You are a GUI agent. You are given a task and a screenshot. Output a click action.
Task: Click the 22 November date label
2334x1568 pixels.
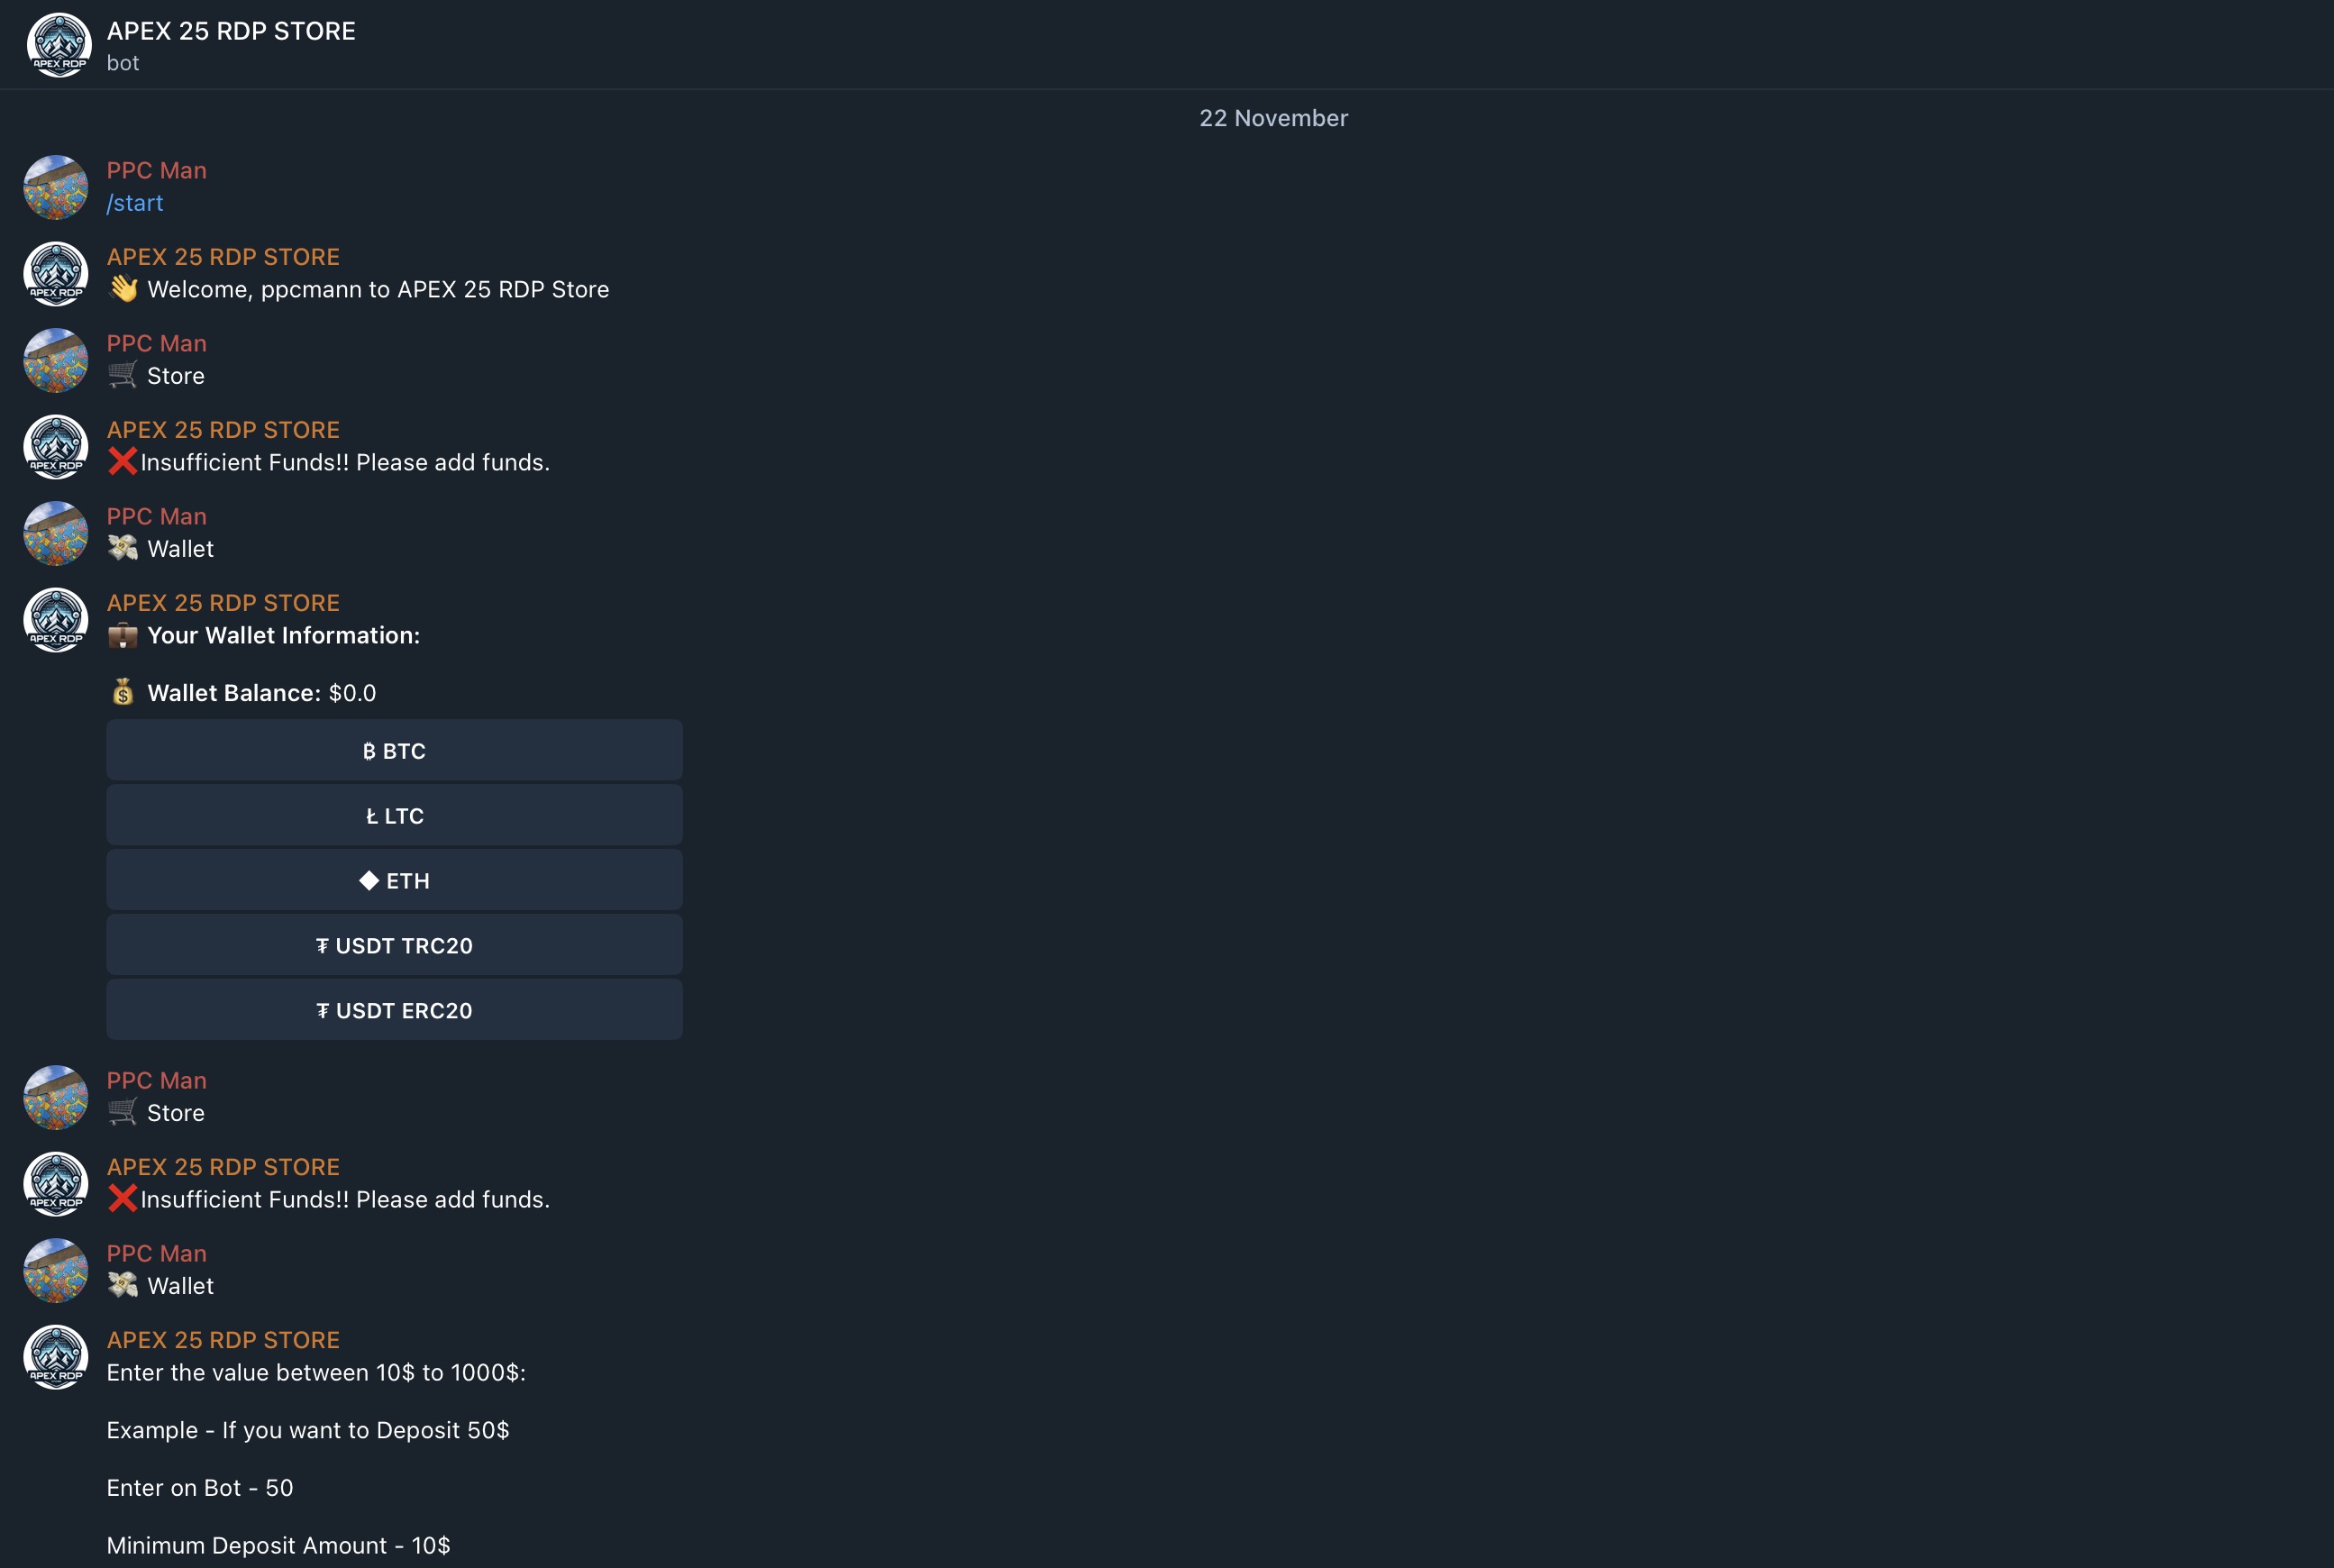pyautogui.click(x=1273, y=118)
